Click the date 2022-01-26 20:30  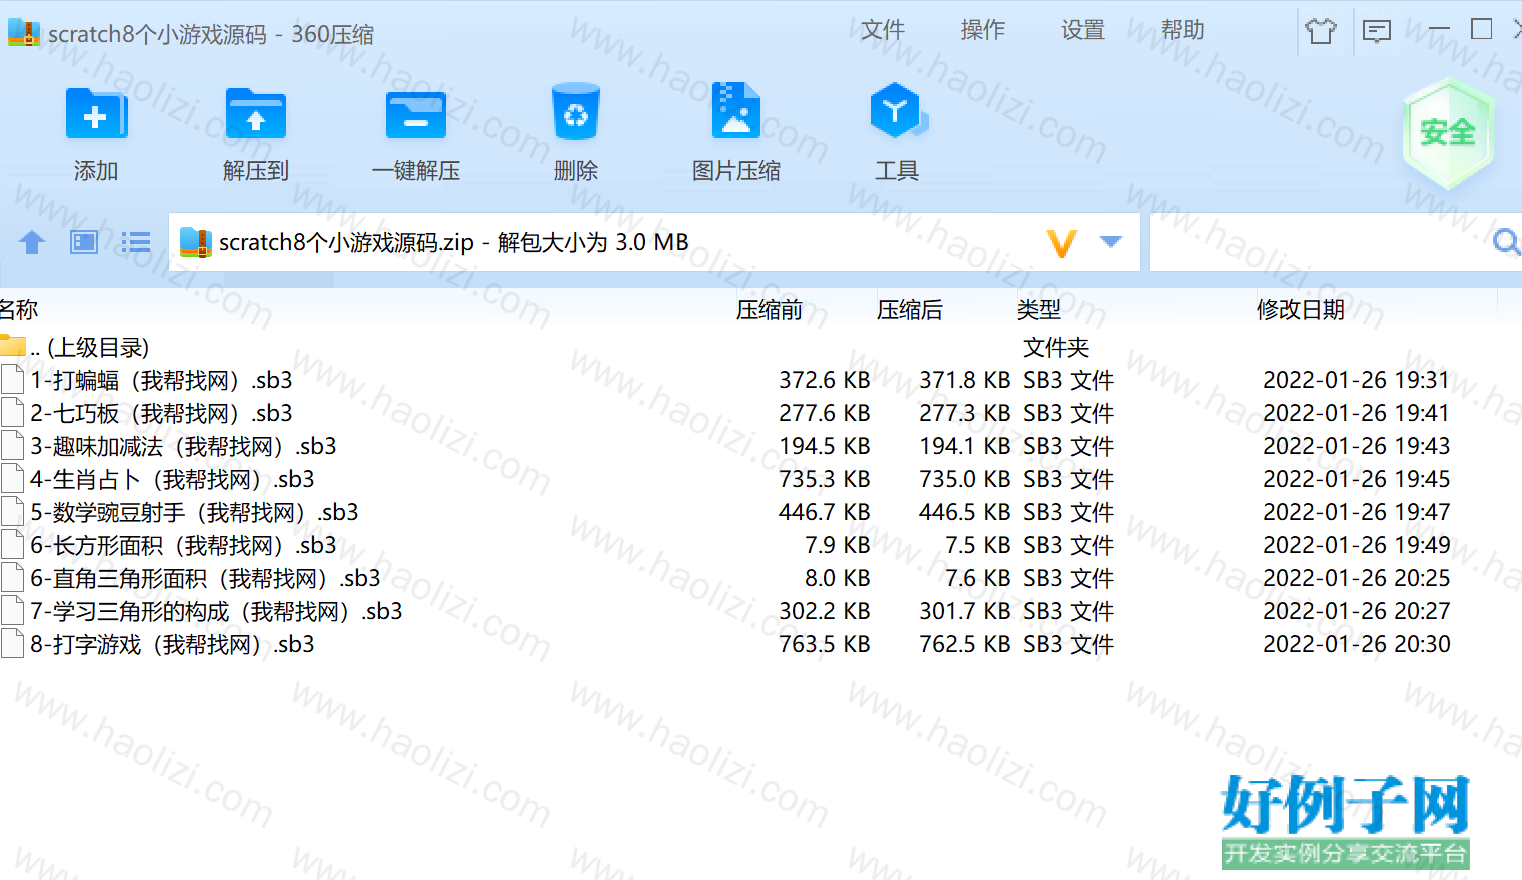point(1356,644)
